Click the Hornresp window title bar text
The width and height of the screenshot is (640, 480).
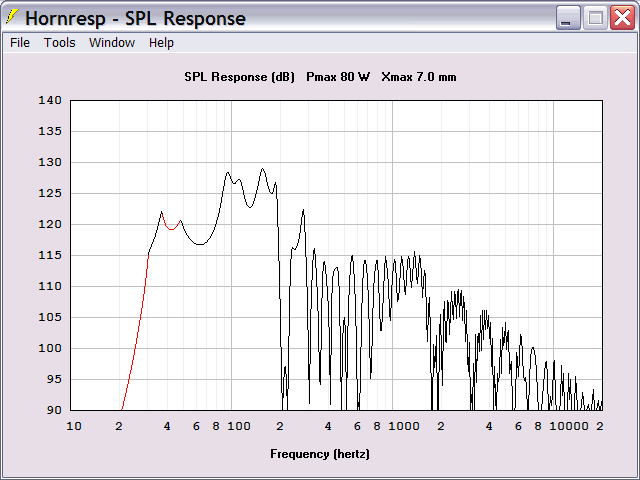pyautogui.click(x=136, y=18)
